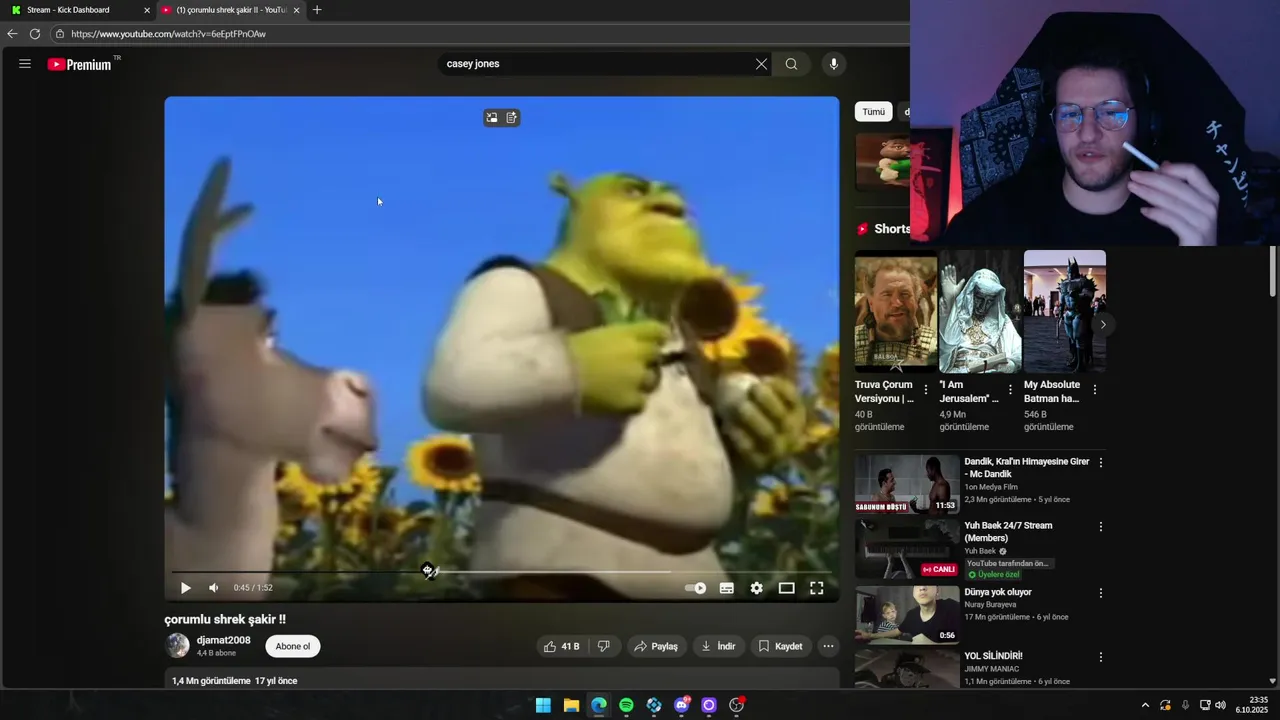
Task: Open the Truva Çorum Versiyonu short
Action: [x=896, y=312]
